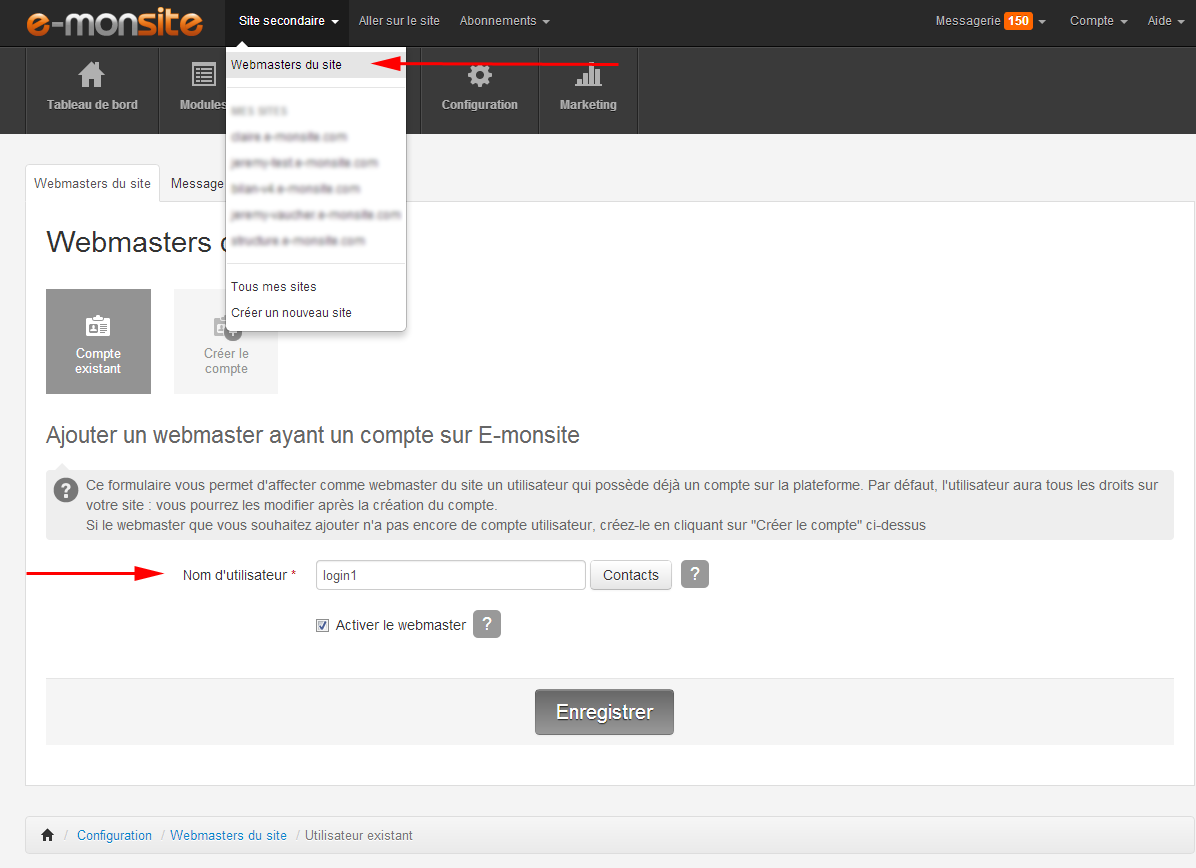Image resolution: width=1196 pixels, height=868 pixels.
Task: Click the breadcrumb home icon
Action: [x=47, y=835]
